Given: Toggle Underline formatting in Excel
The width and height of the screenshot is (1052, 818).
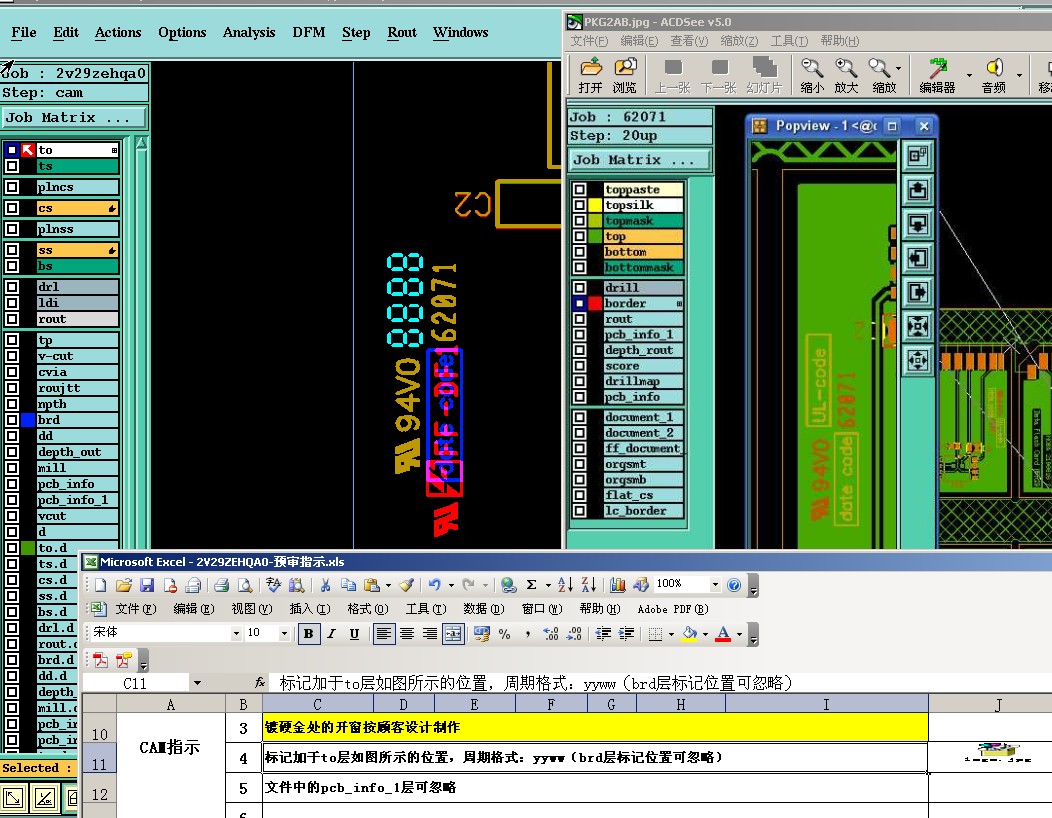Looking at the screenshot, I should [x=354, y=633].
